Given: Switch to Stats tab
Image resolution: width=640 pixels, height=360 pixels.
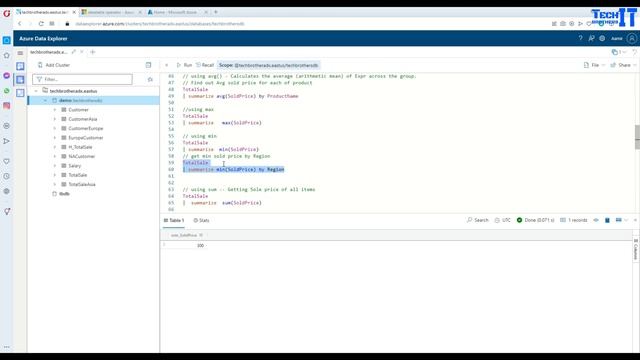Looking at the screenshot, I should coord(201,220).
